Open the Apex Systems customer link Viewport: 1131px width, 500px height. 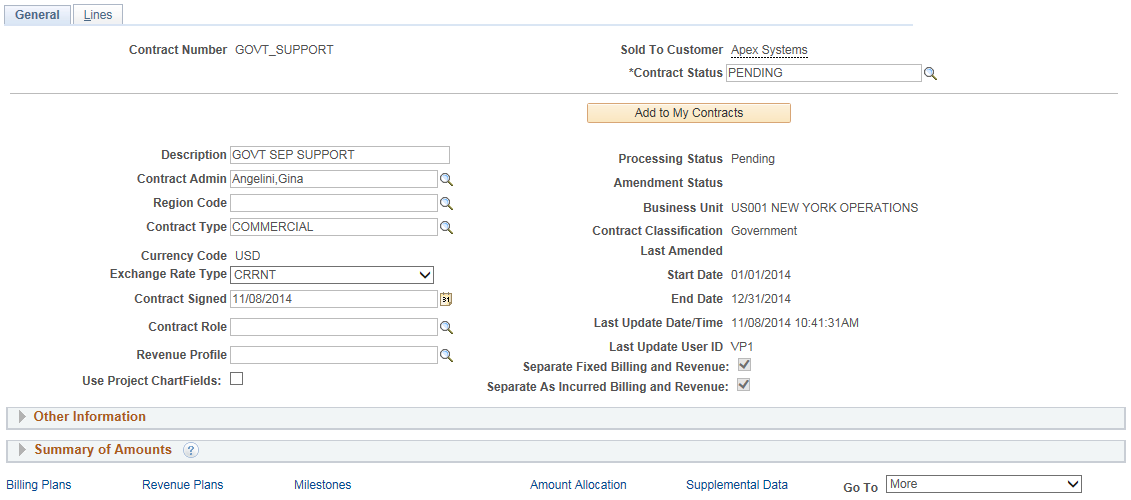[x=769, y=50]
